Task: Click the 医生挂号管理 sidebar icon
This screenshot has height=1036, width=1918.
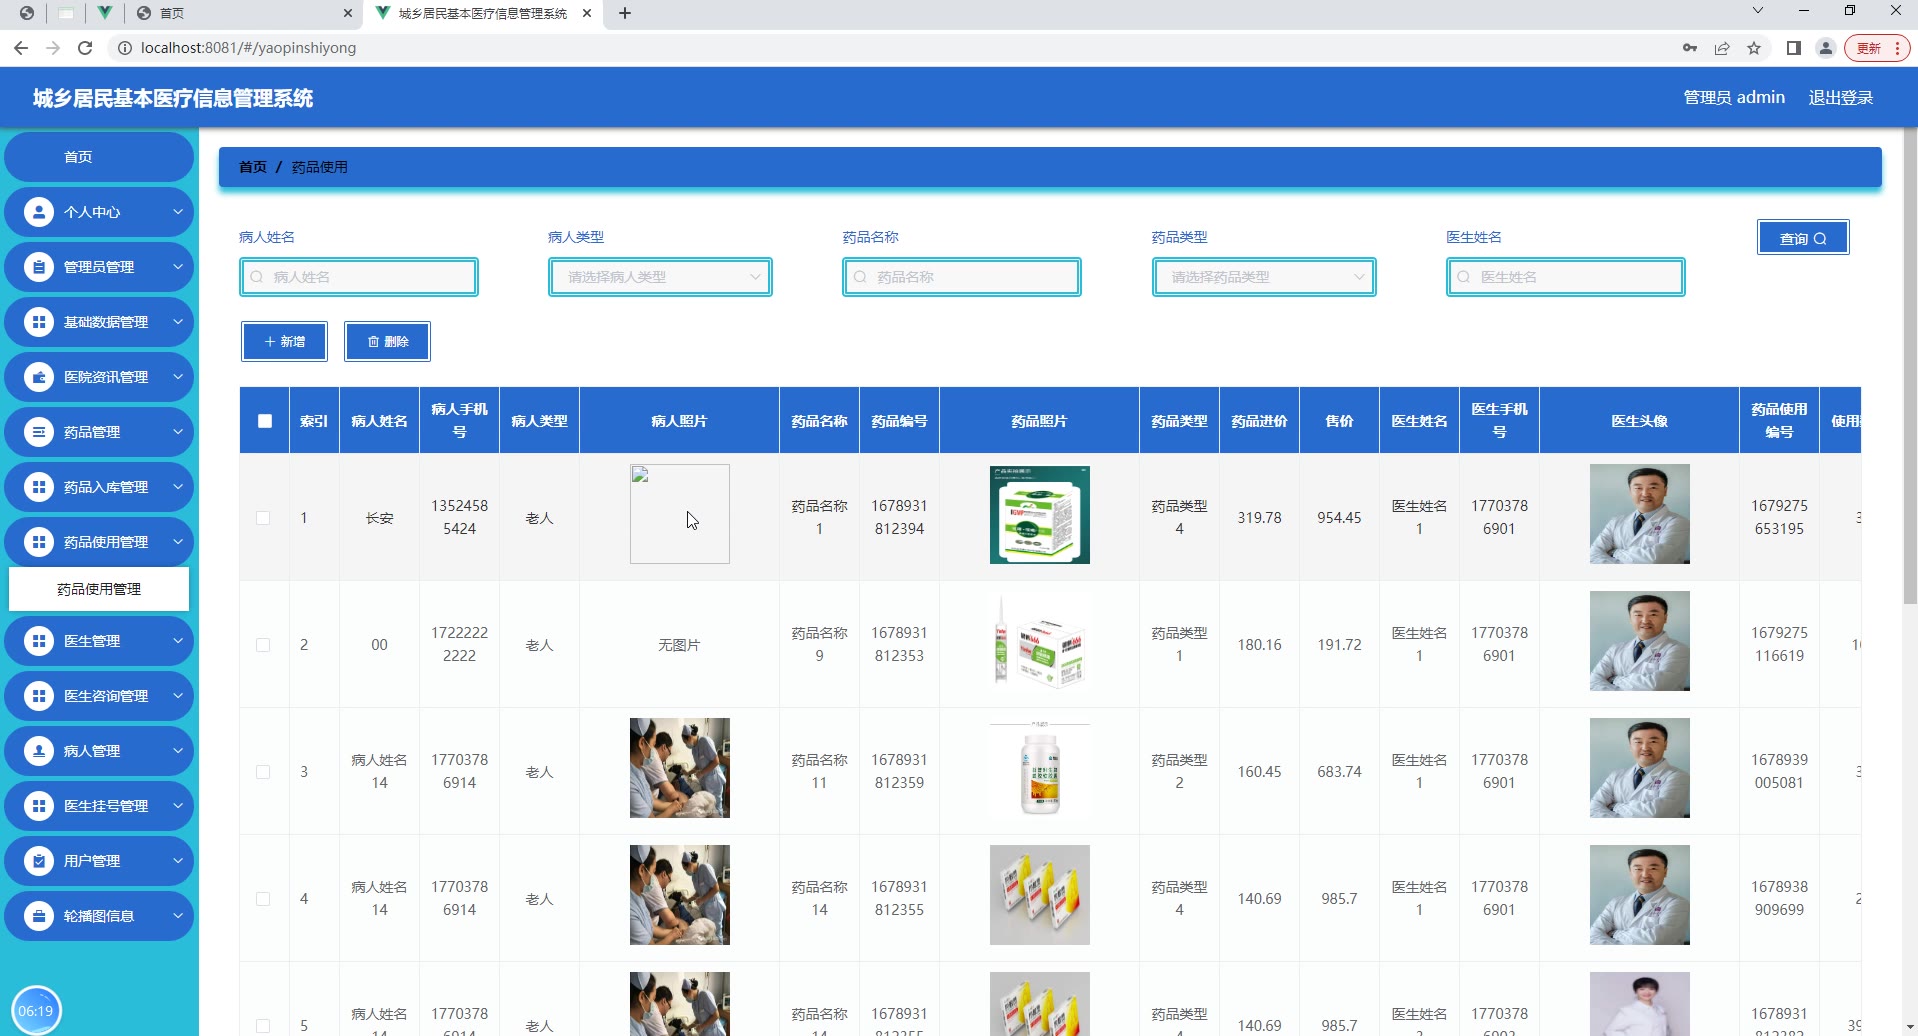Action: click(39, 806)
